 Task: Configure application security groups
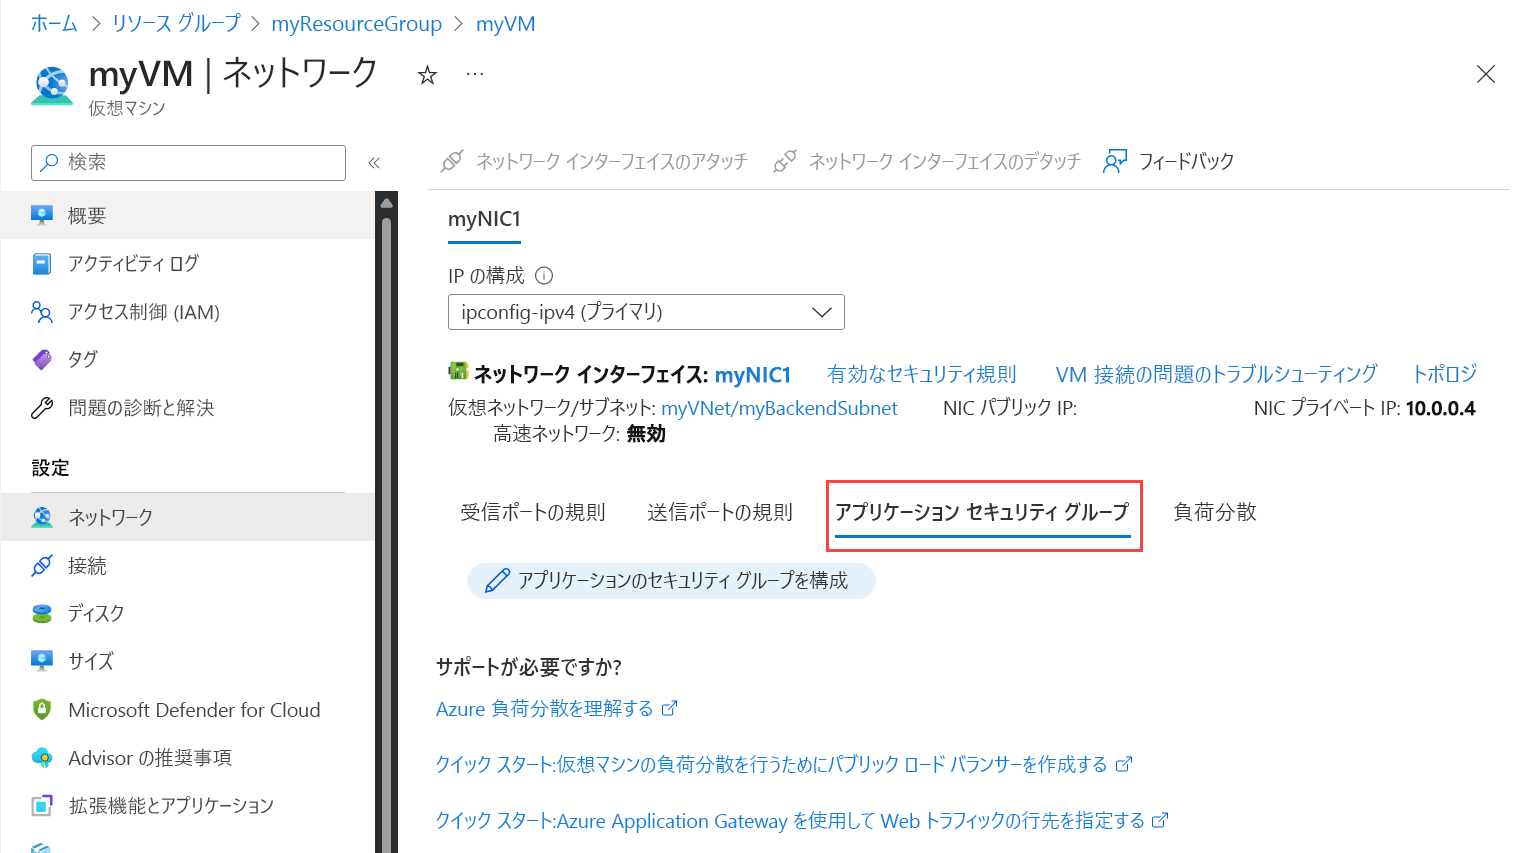(x=670, y=580)
